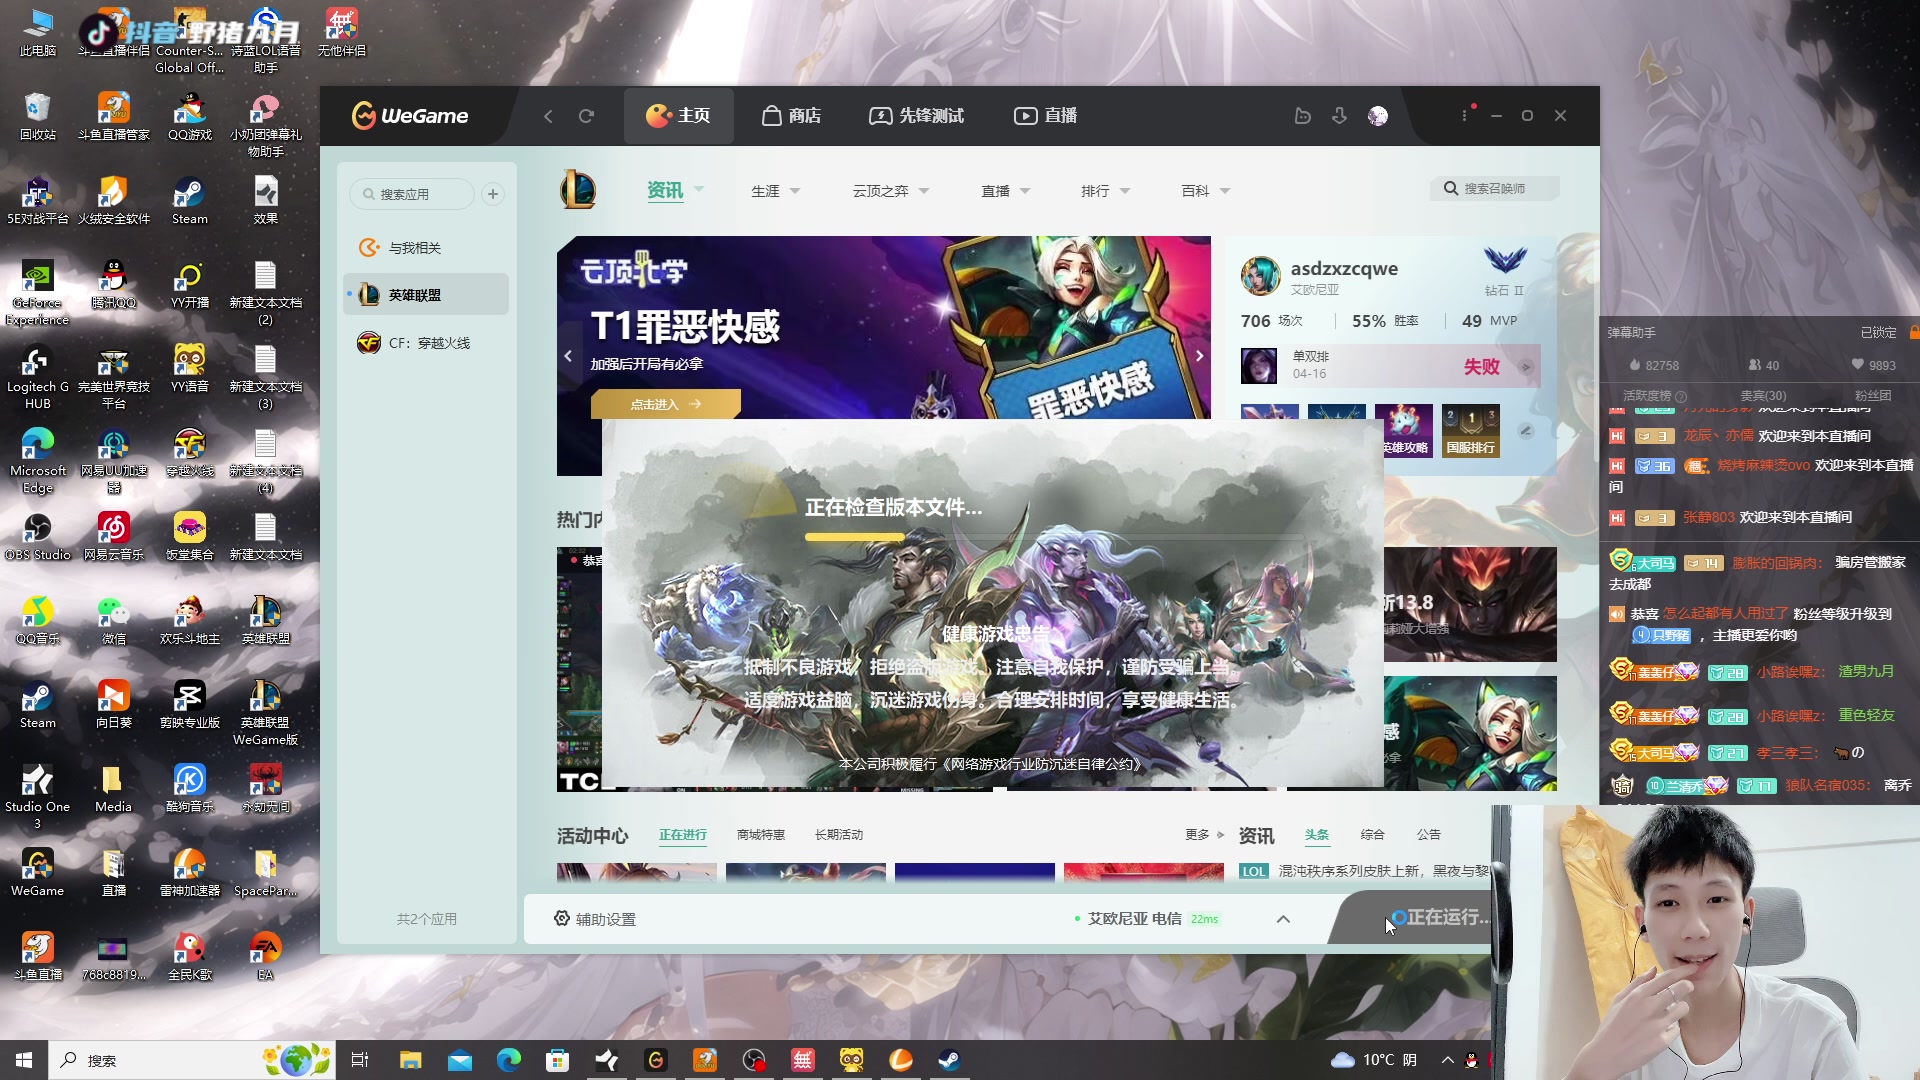
Task: Select CF: 穿越火线 in sidebar
Action: [428, 343]
